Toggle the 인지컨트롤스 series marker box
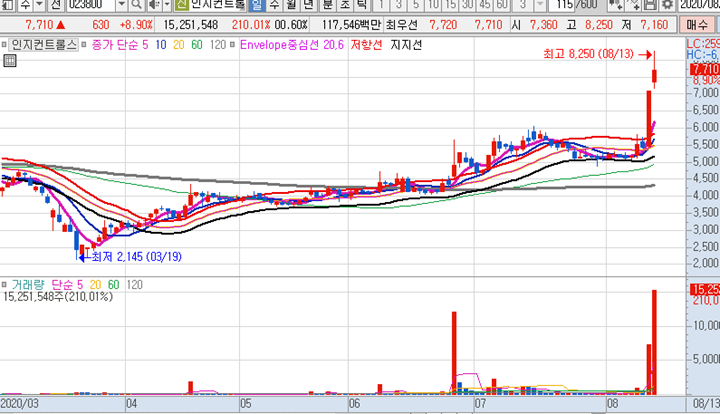The image size is (720, 414). (4, 45)
